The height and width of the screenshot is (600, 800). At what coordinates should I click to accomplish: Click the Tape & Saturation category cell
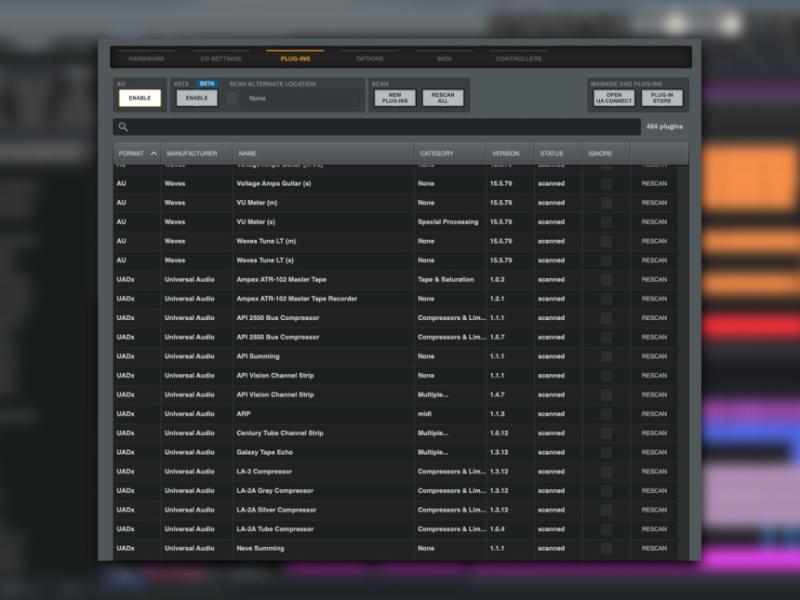click(x=446, y=280)
